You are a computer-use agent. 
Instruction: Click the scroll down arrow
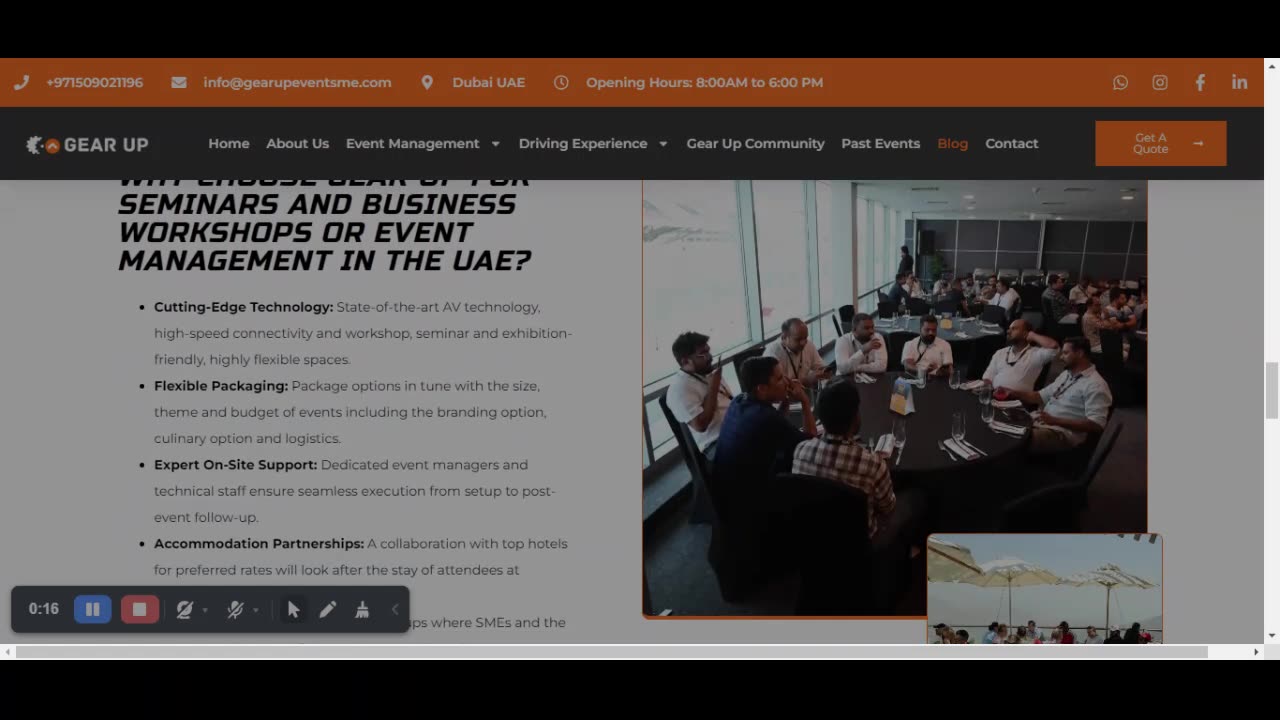(x=1272, y=636)
